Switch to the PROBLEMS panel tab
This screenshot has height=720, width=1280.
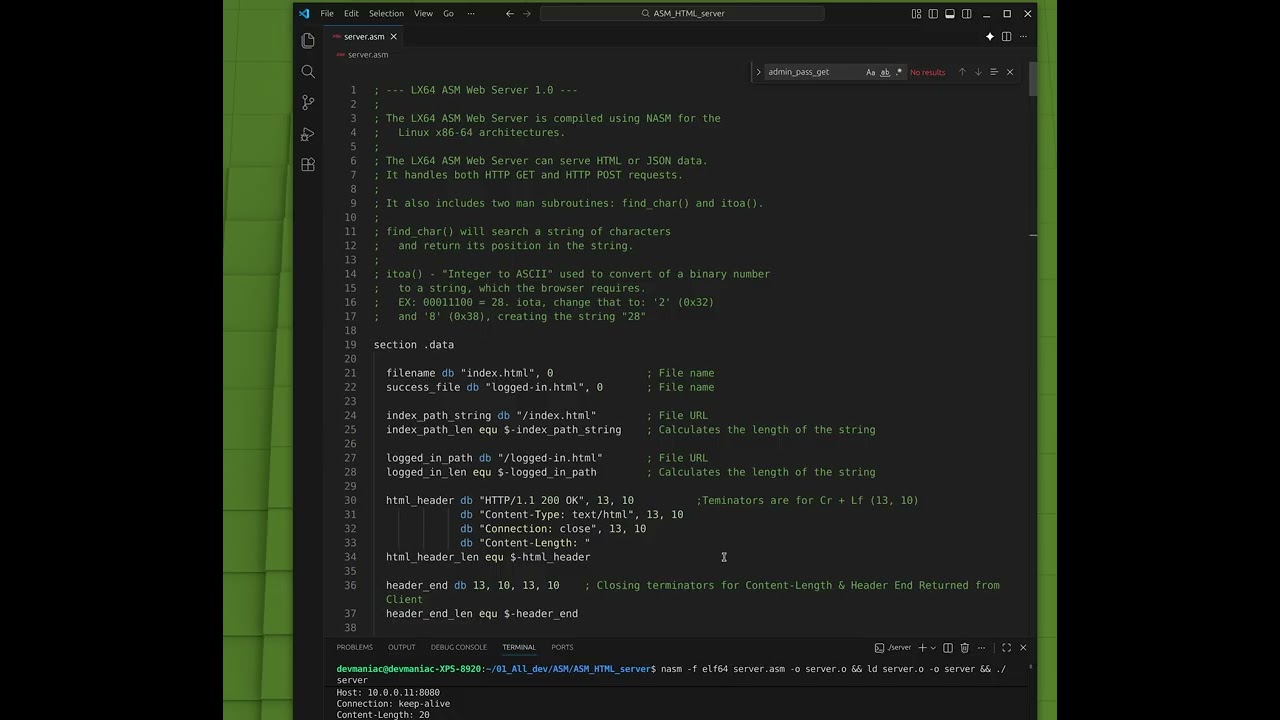coord(355,648)
